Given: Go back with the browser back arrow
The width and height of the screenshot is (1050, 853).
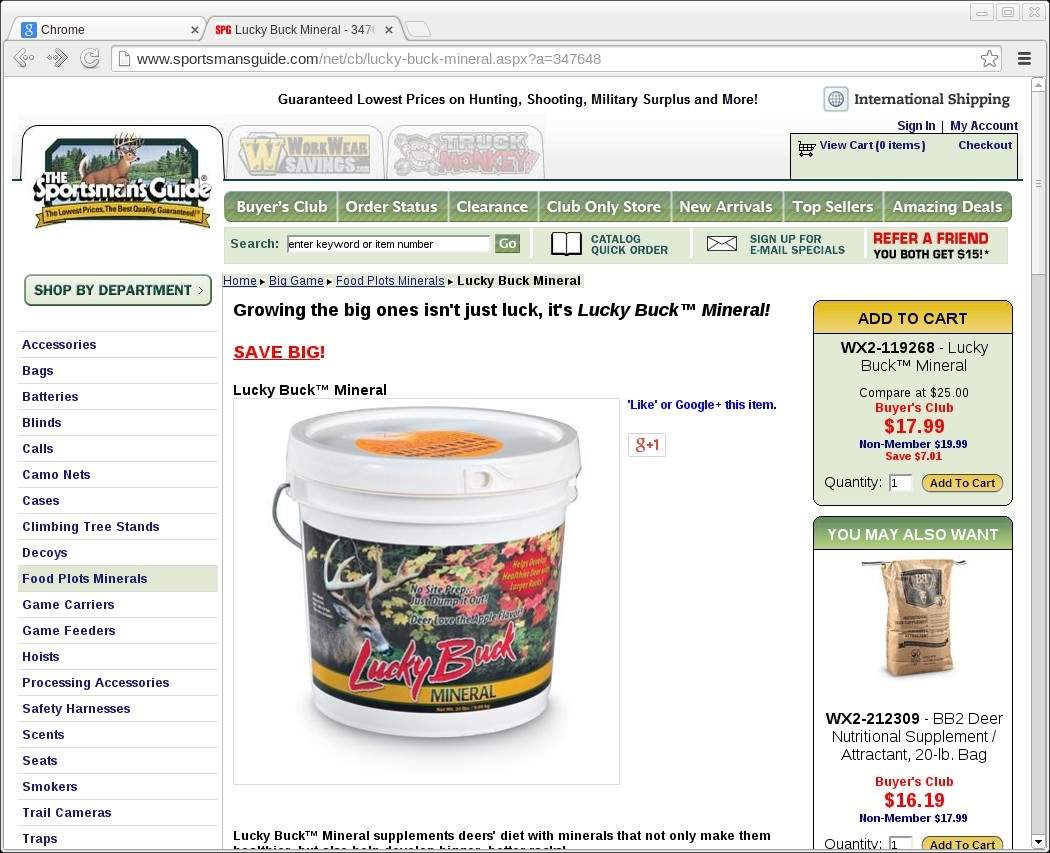Looking at the screenshot, I should tap(23, 59).
